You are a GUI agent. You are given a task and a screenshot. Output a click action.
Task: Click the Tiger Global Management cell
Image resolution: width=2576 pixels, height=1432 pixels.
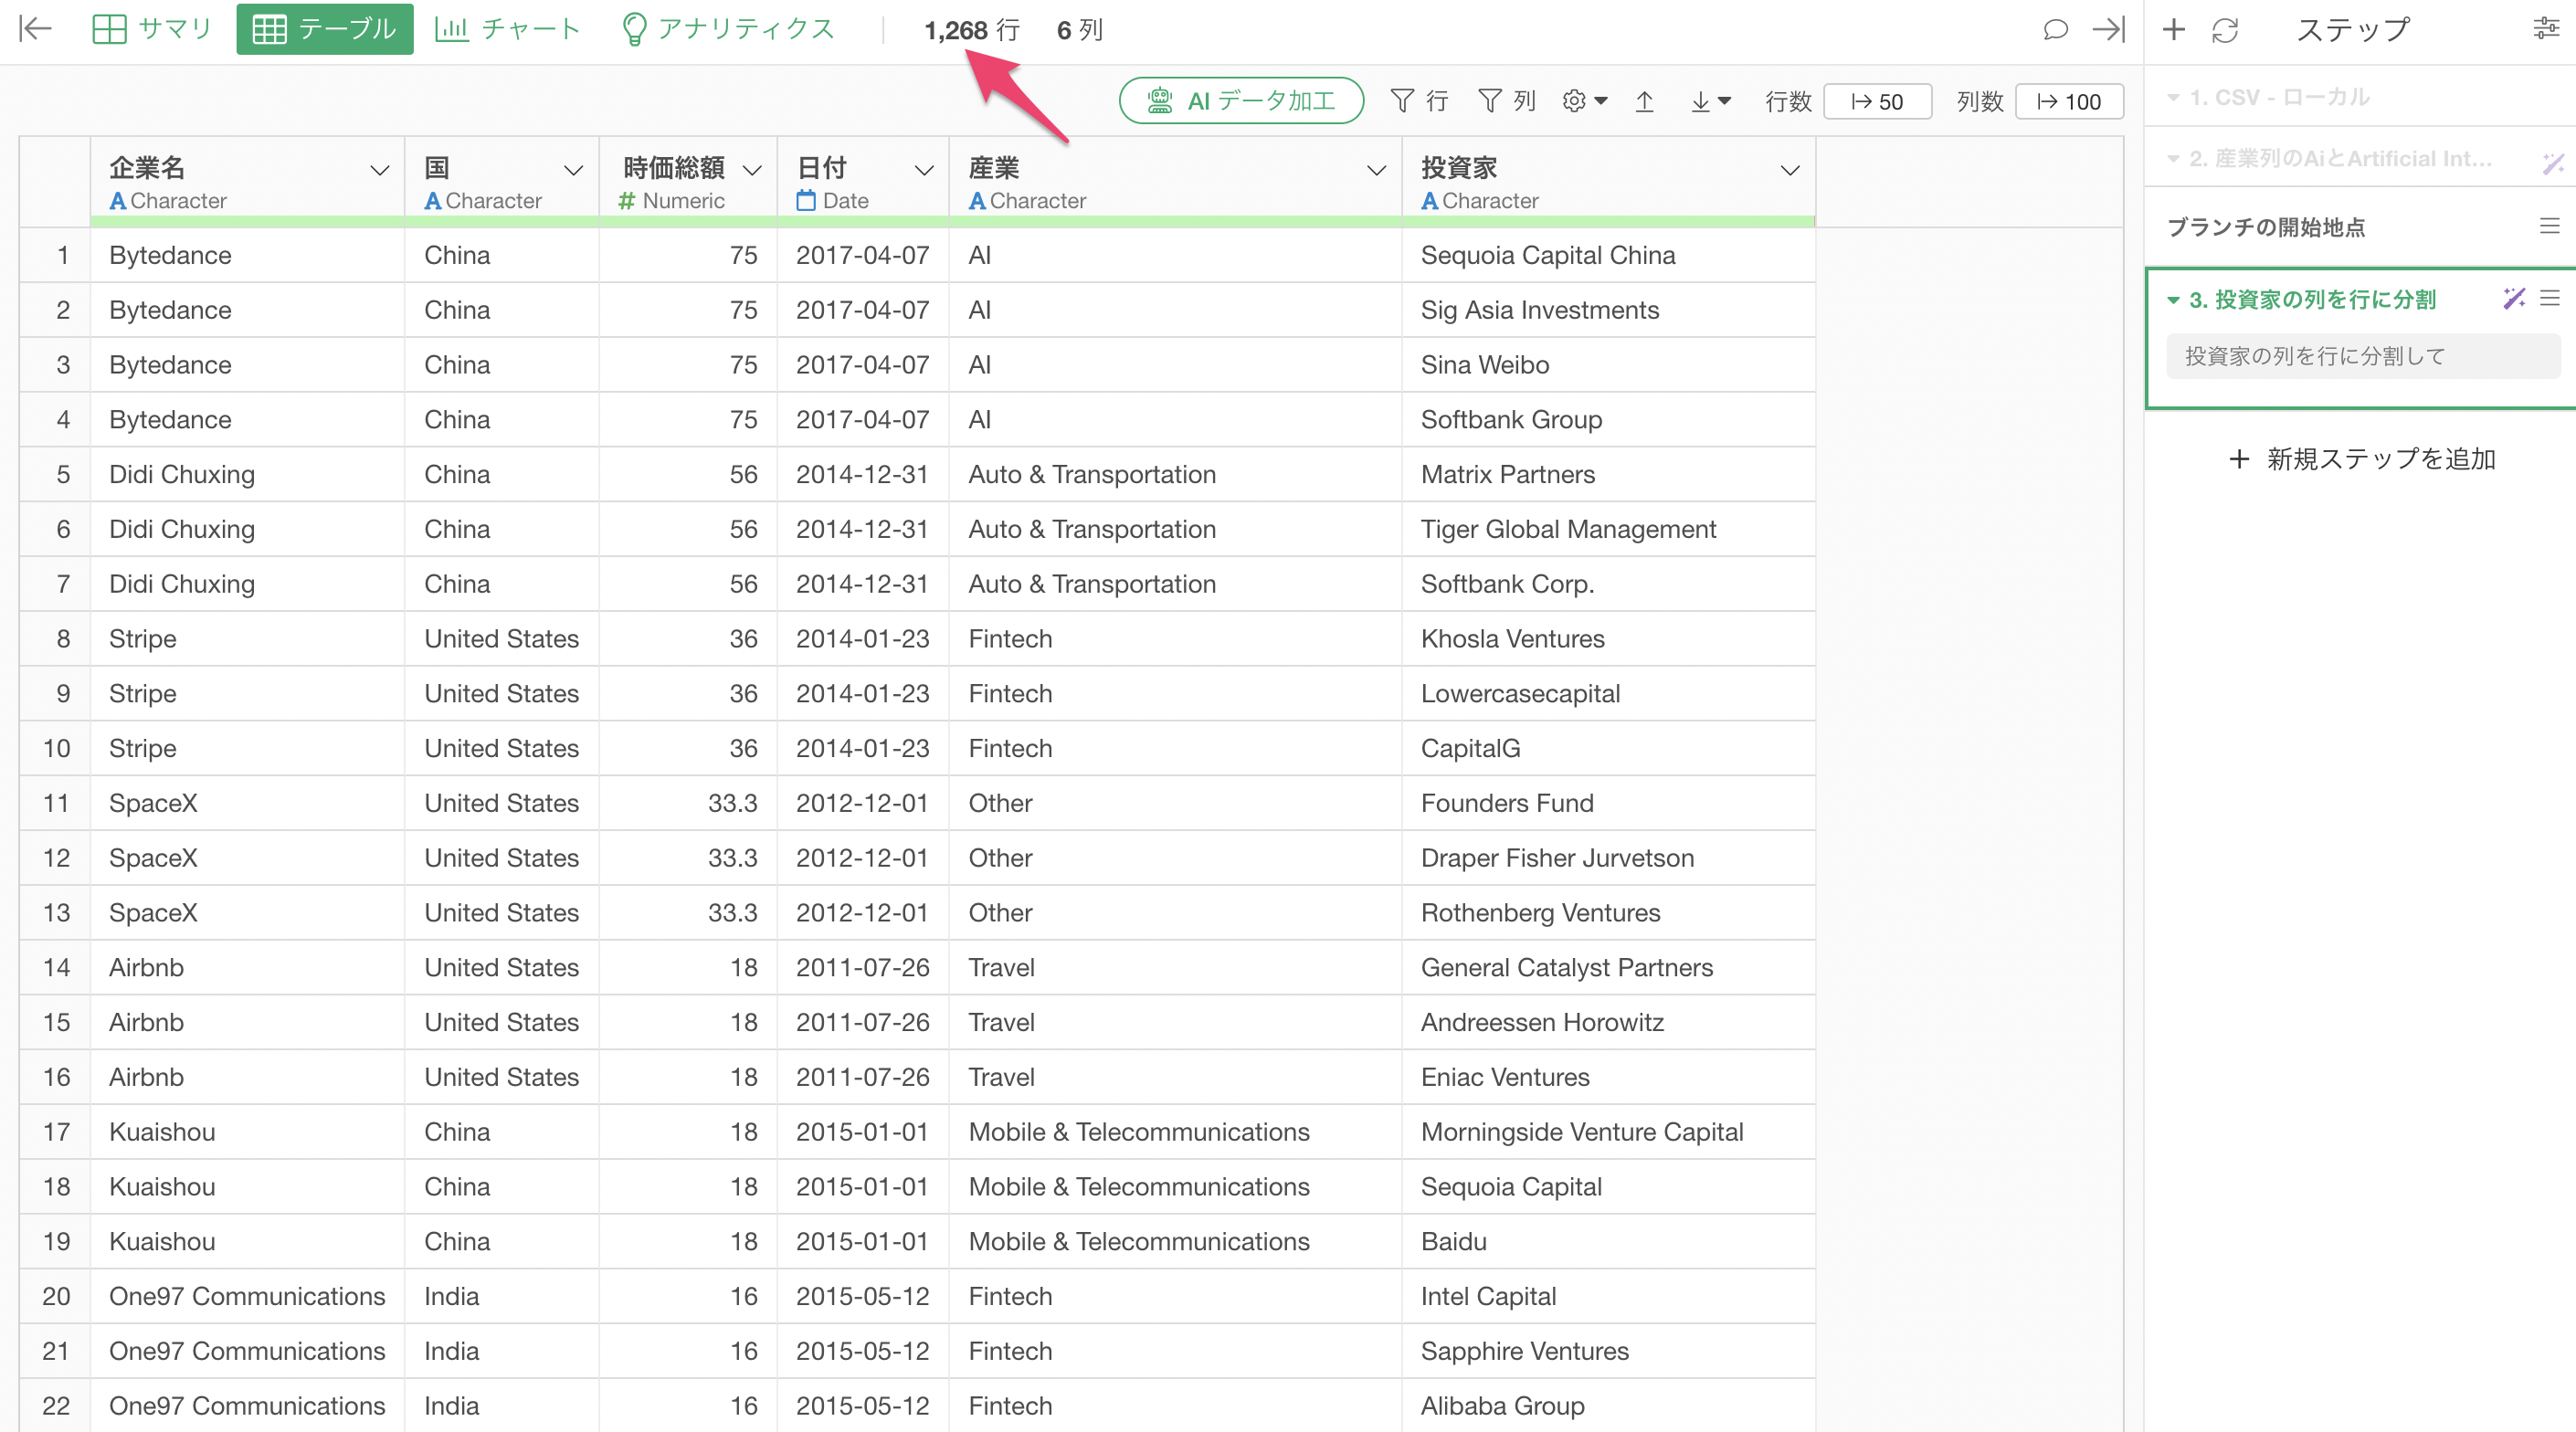pos(1608,529)
